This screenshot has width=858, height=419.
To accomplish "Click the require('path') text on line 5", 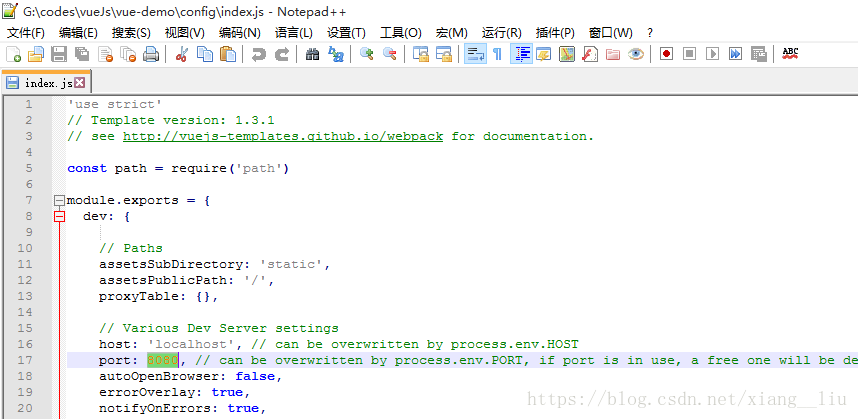I will click(230, 168).
